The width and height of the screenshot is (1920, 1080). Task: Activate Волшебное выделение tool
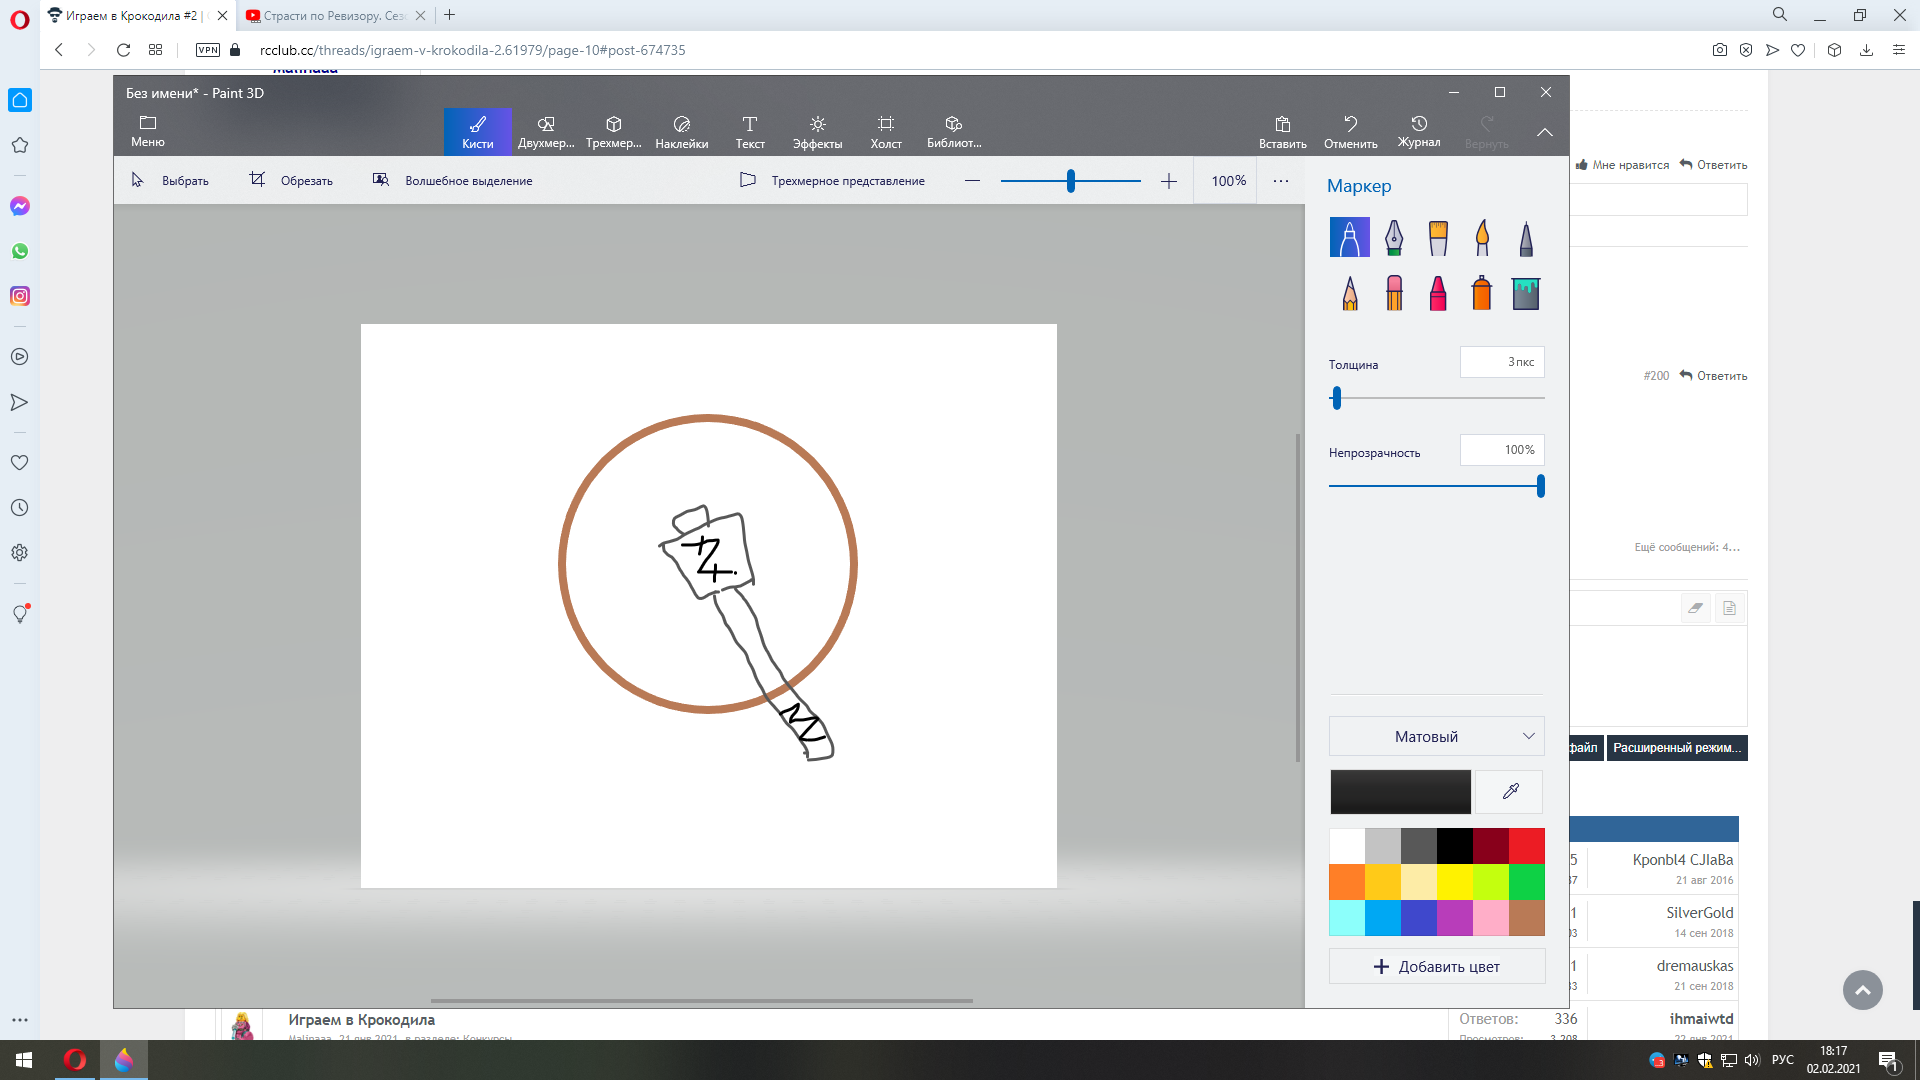[x=452, y=181]
